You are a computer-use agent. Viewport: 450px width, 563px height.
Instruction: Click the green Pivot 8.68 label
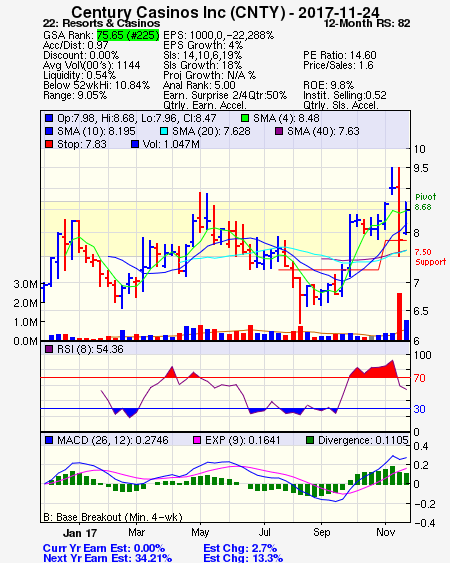coord(426,202)
